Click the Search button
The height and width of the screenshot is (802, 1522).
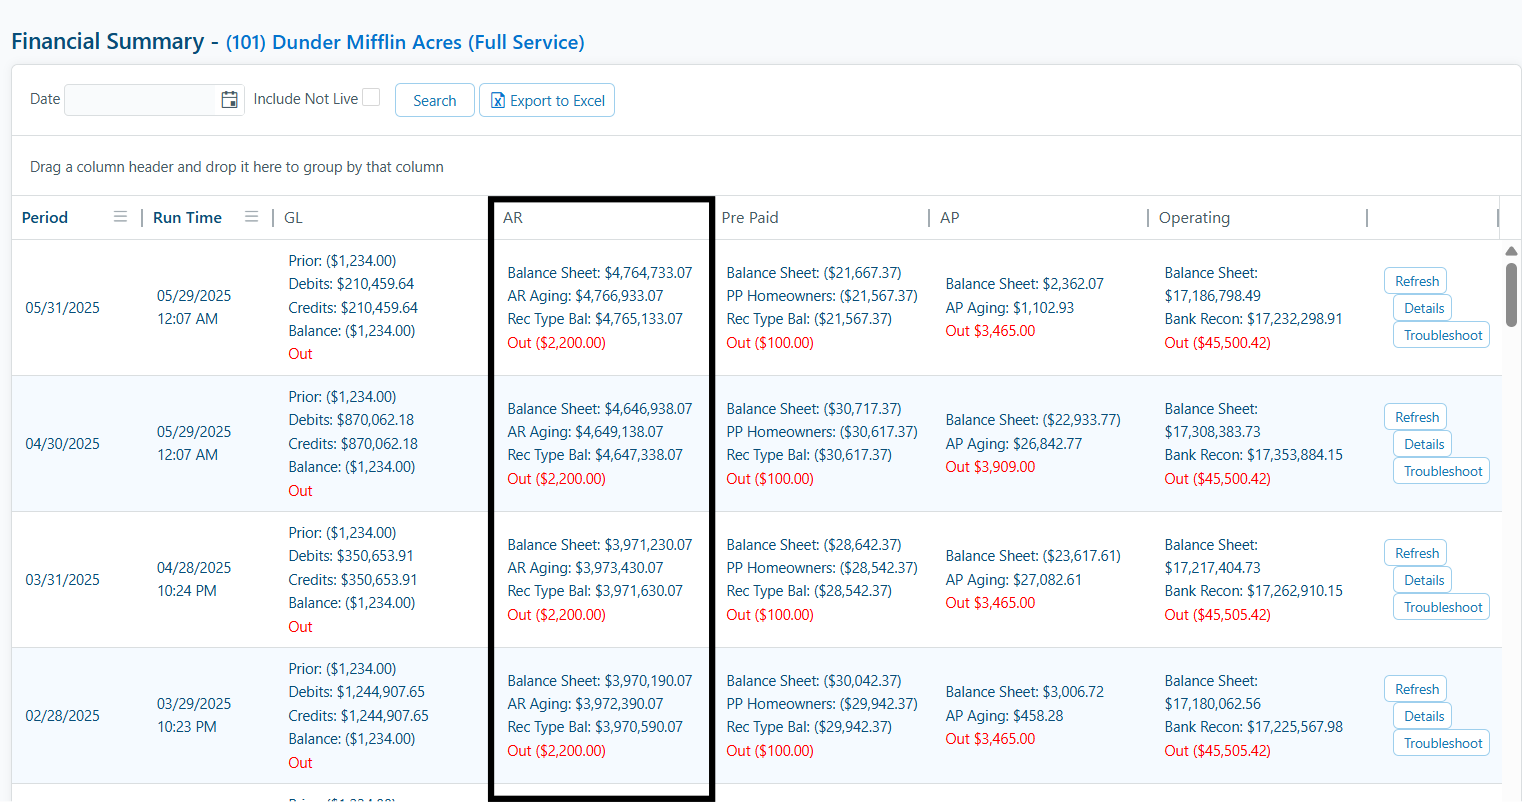[434, 100]
